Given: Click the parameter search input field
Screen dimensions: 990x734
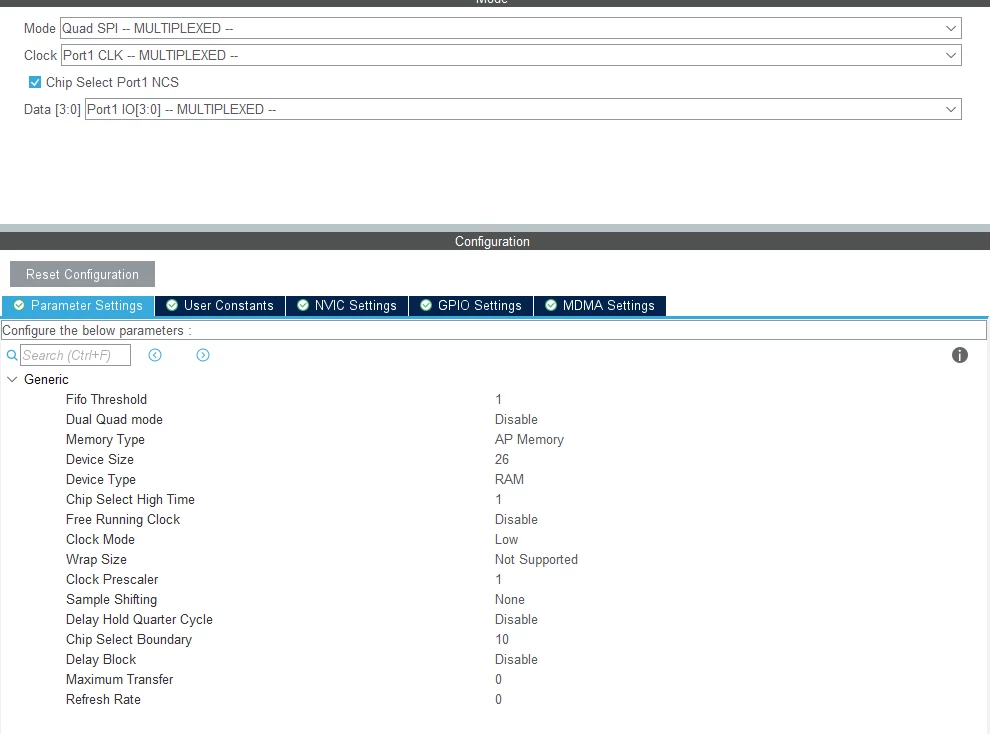Looking at the screenshot, I should (75, 355).
